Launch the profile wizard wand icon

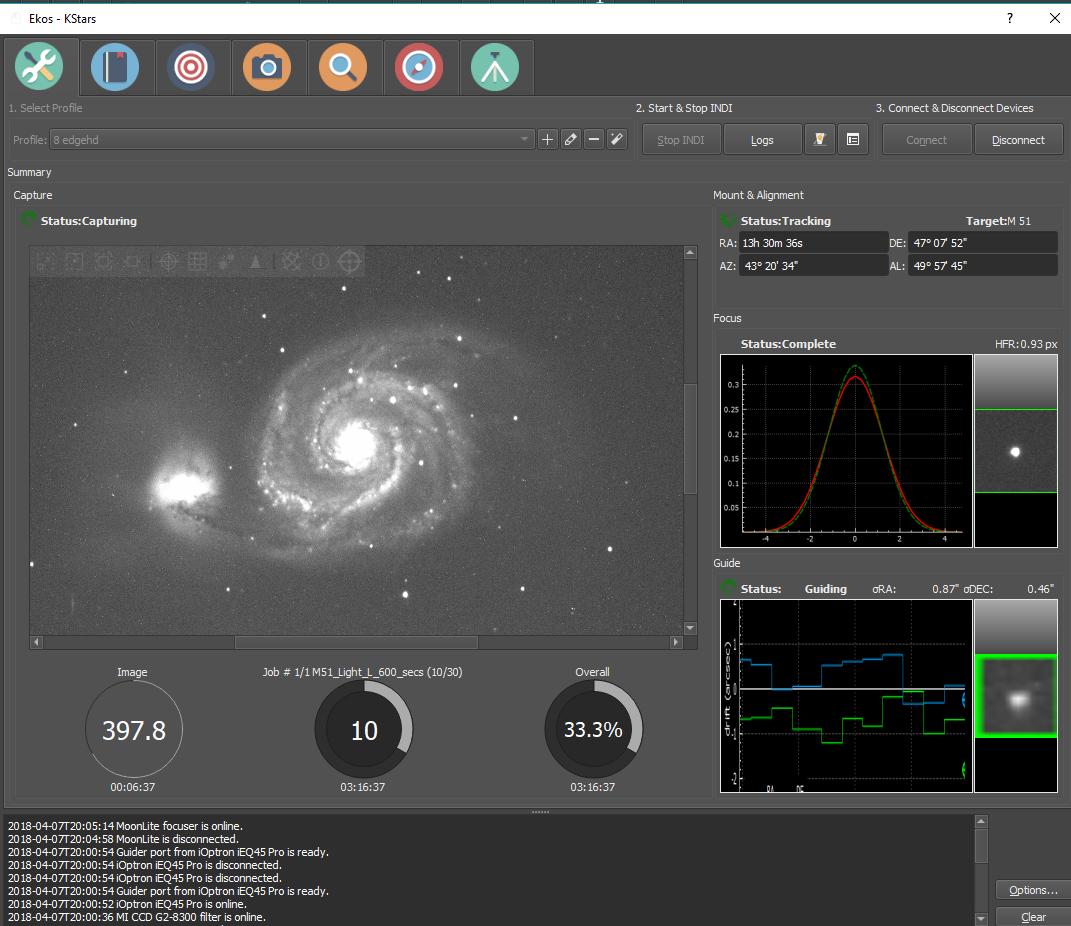point(617,139)
